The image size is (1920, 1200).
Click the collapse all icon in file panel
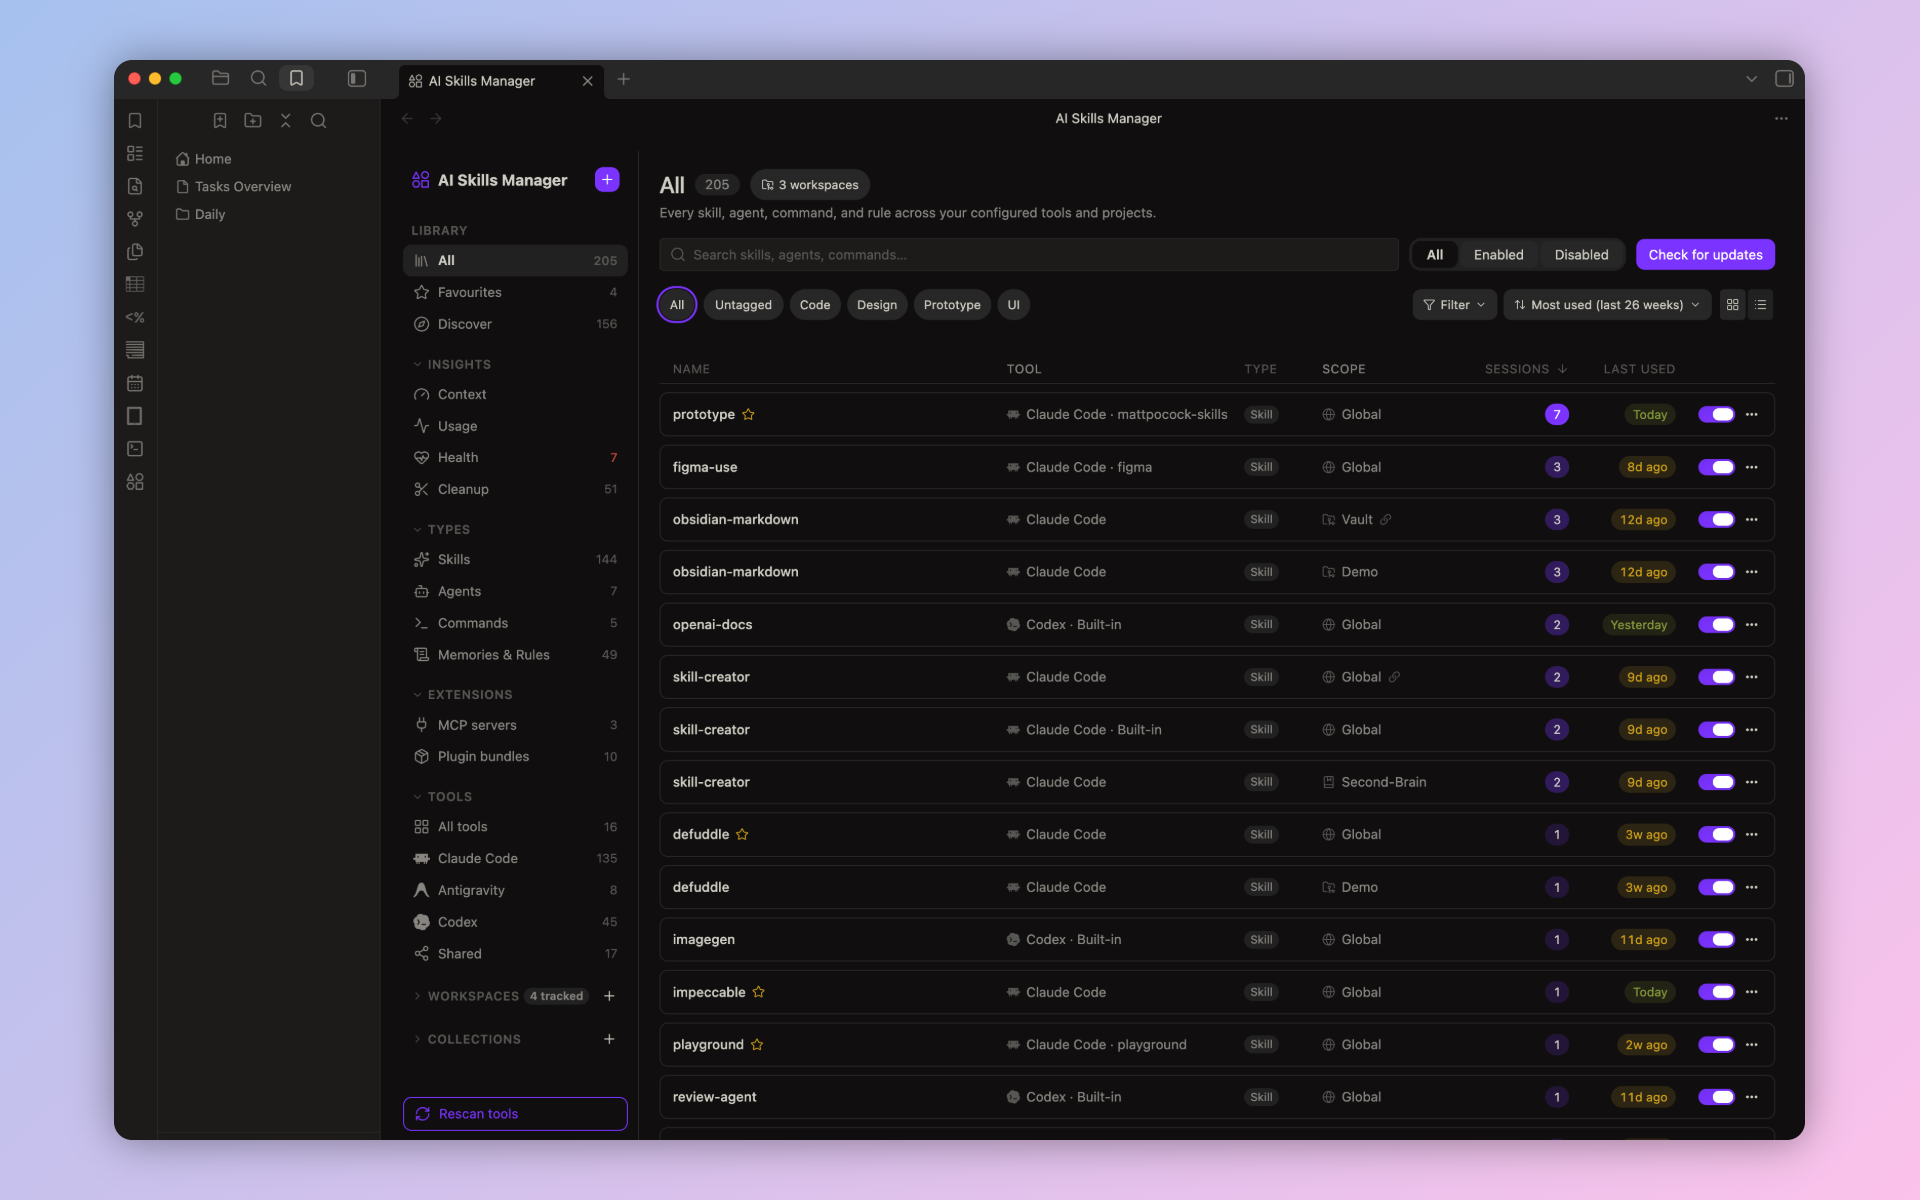[286, 120]
